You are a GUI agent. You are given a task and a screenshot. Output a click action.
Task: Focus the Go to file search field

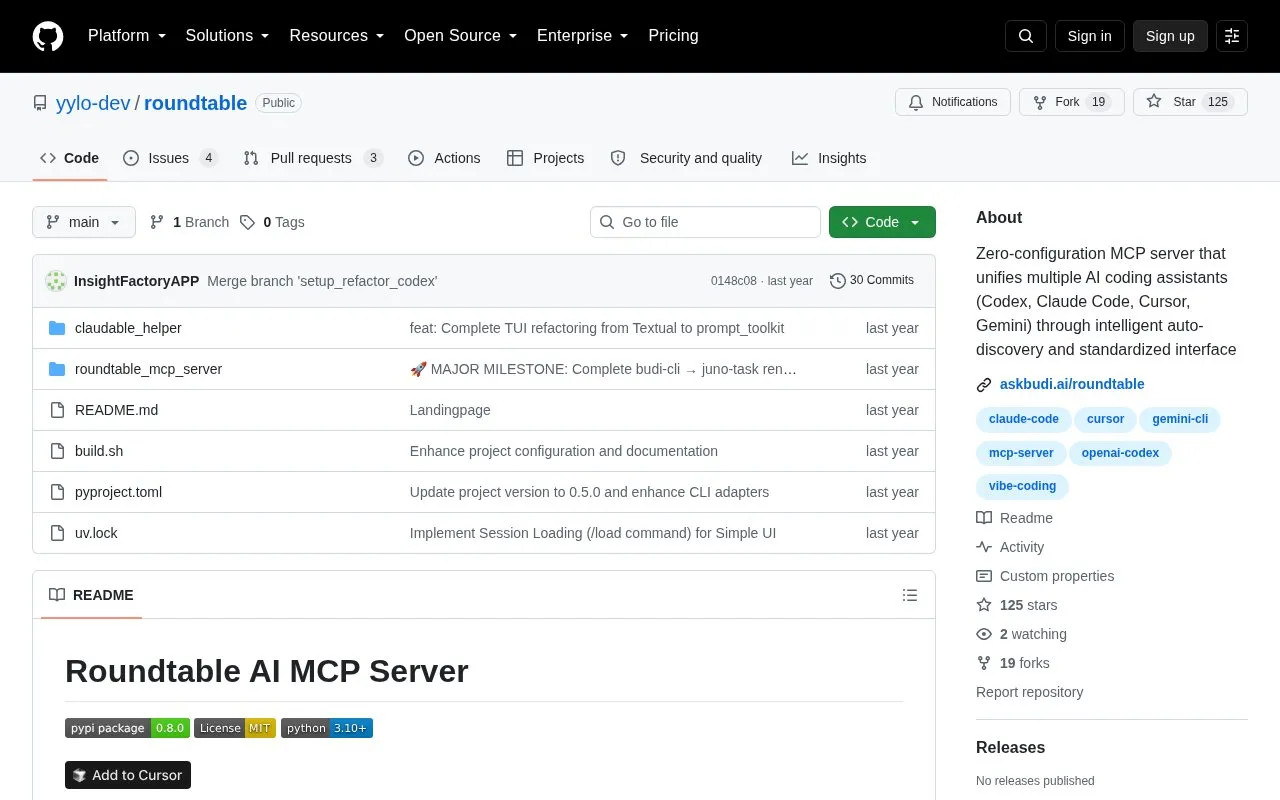[x=705, y=222]
